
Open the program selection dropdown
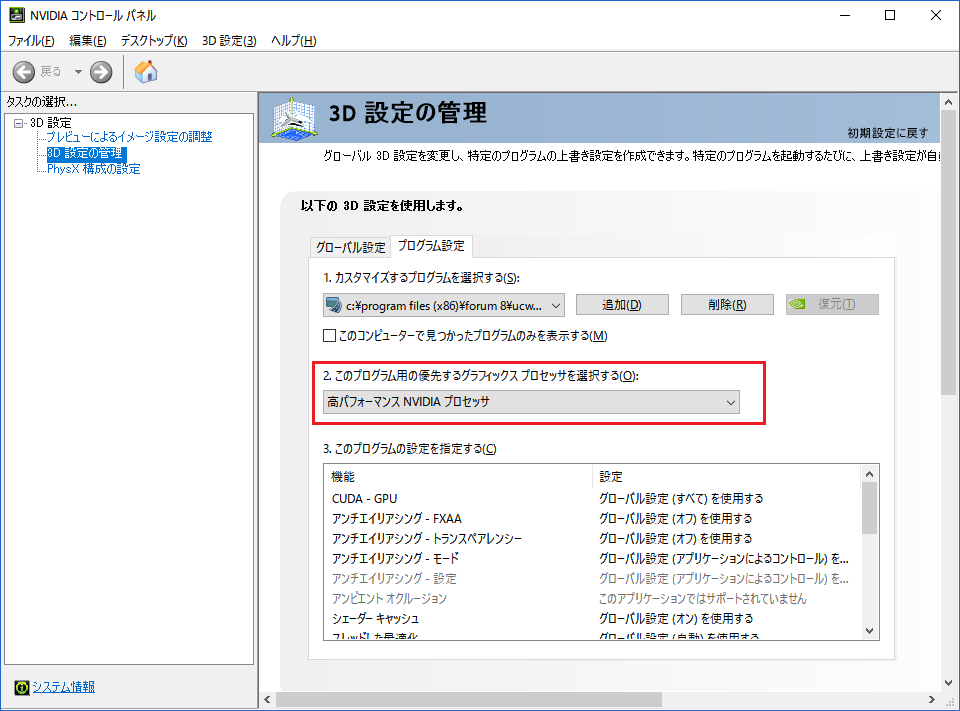(444, 305)
